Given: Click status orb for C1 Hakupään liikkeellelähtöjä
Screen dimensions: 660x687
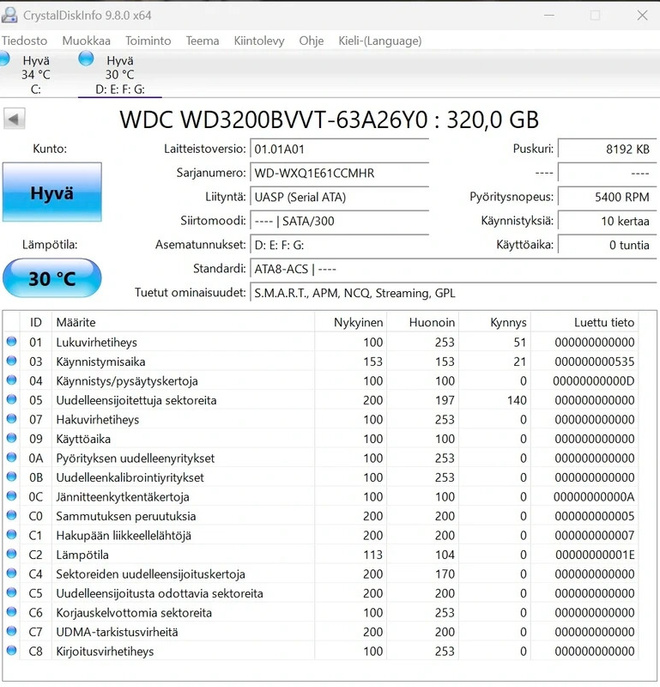Looking at the screenshot, I should tap(12, 534).
